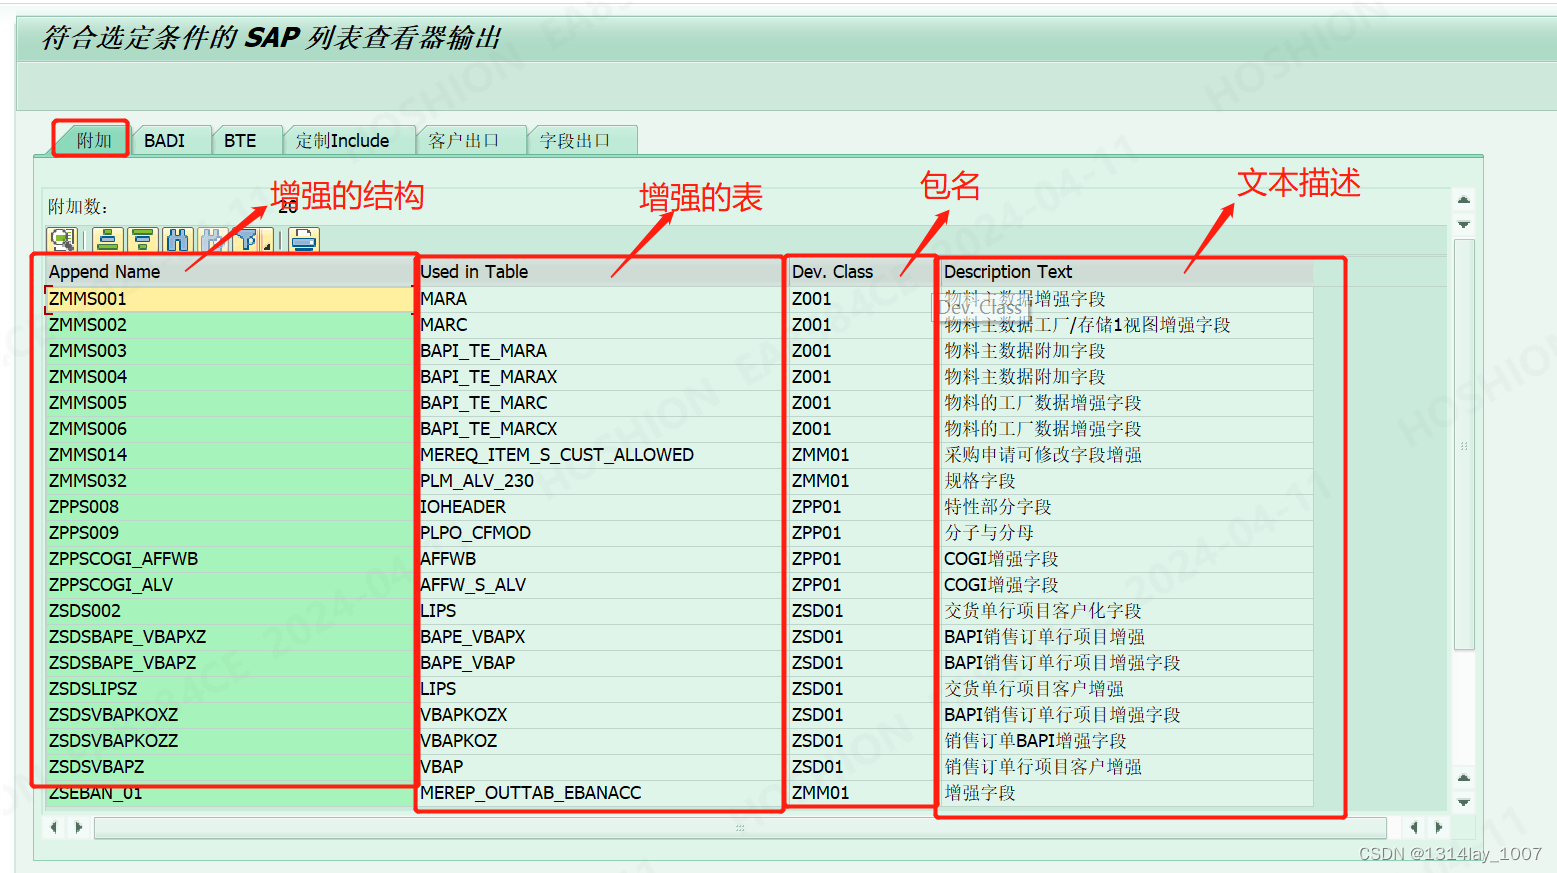The height and width of the screenshot is (873, 1557).
Task: Click the ZMMS003 append name
Action: pyautogui.click(x=229, y=351)
